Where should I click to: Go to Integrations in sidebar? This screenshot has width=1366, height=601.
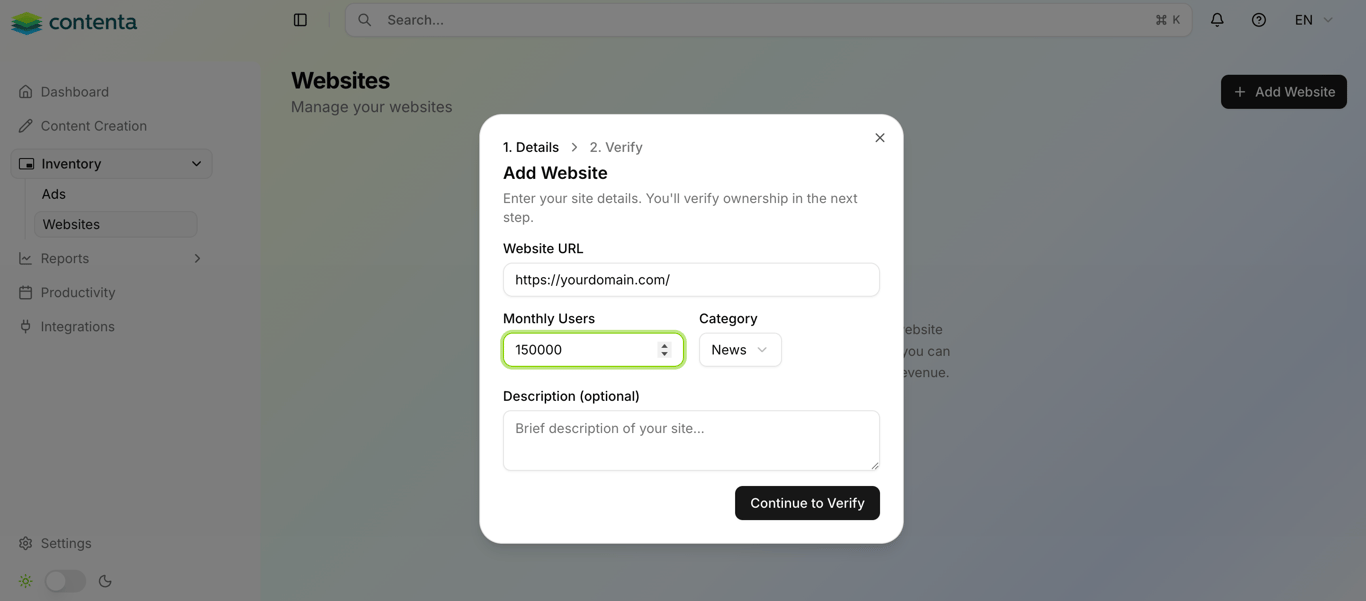(x=77, y=327)
